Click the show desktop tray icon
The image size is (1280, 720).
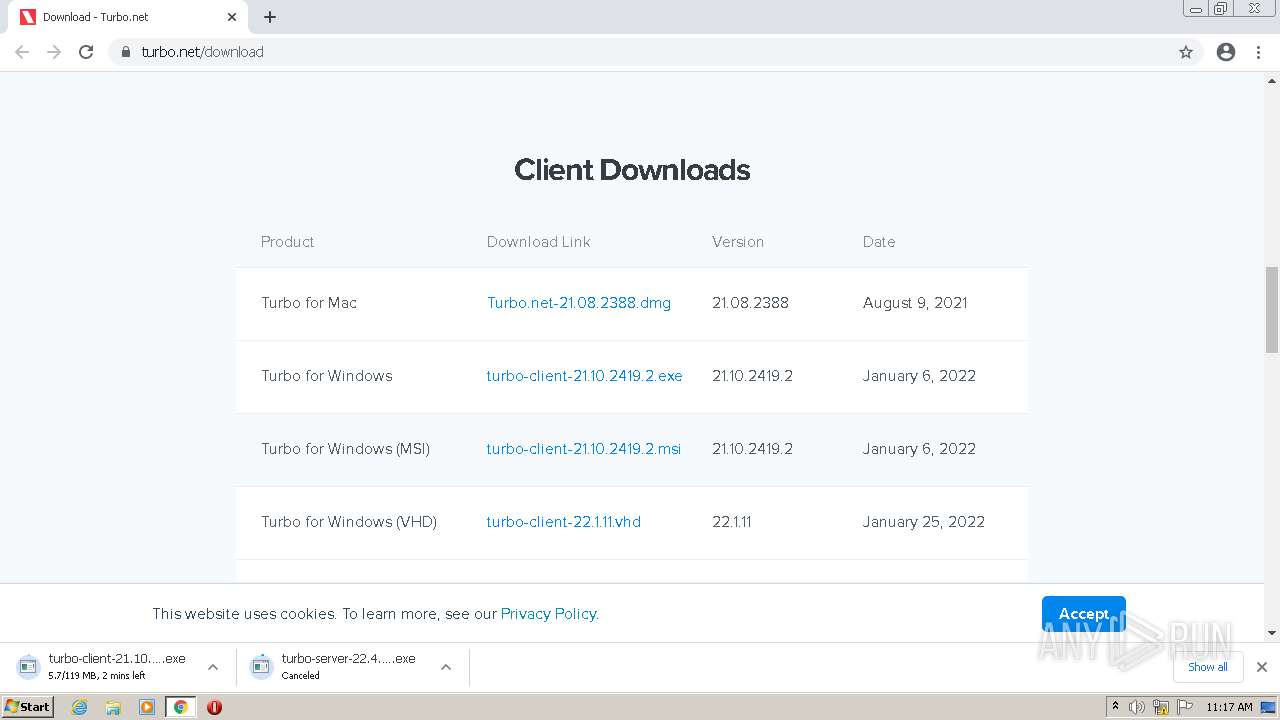coord(1269,707)
